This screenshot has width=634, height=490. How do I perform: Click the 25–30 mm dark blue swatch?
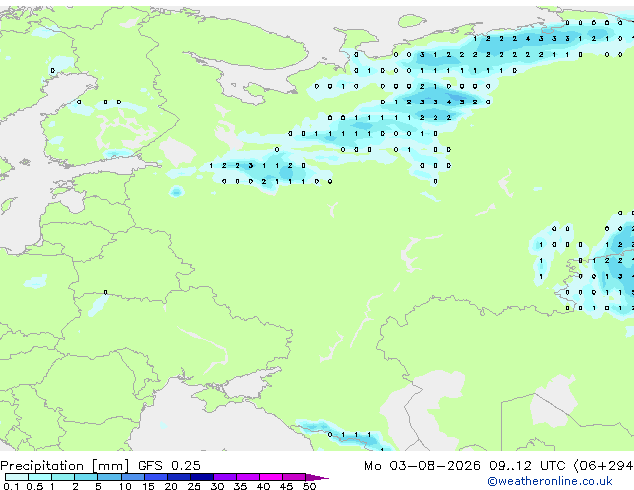click(x=202, y=477)
